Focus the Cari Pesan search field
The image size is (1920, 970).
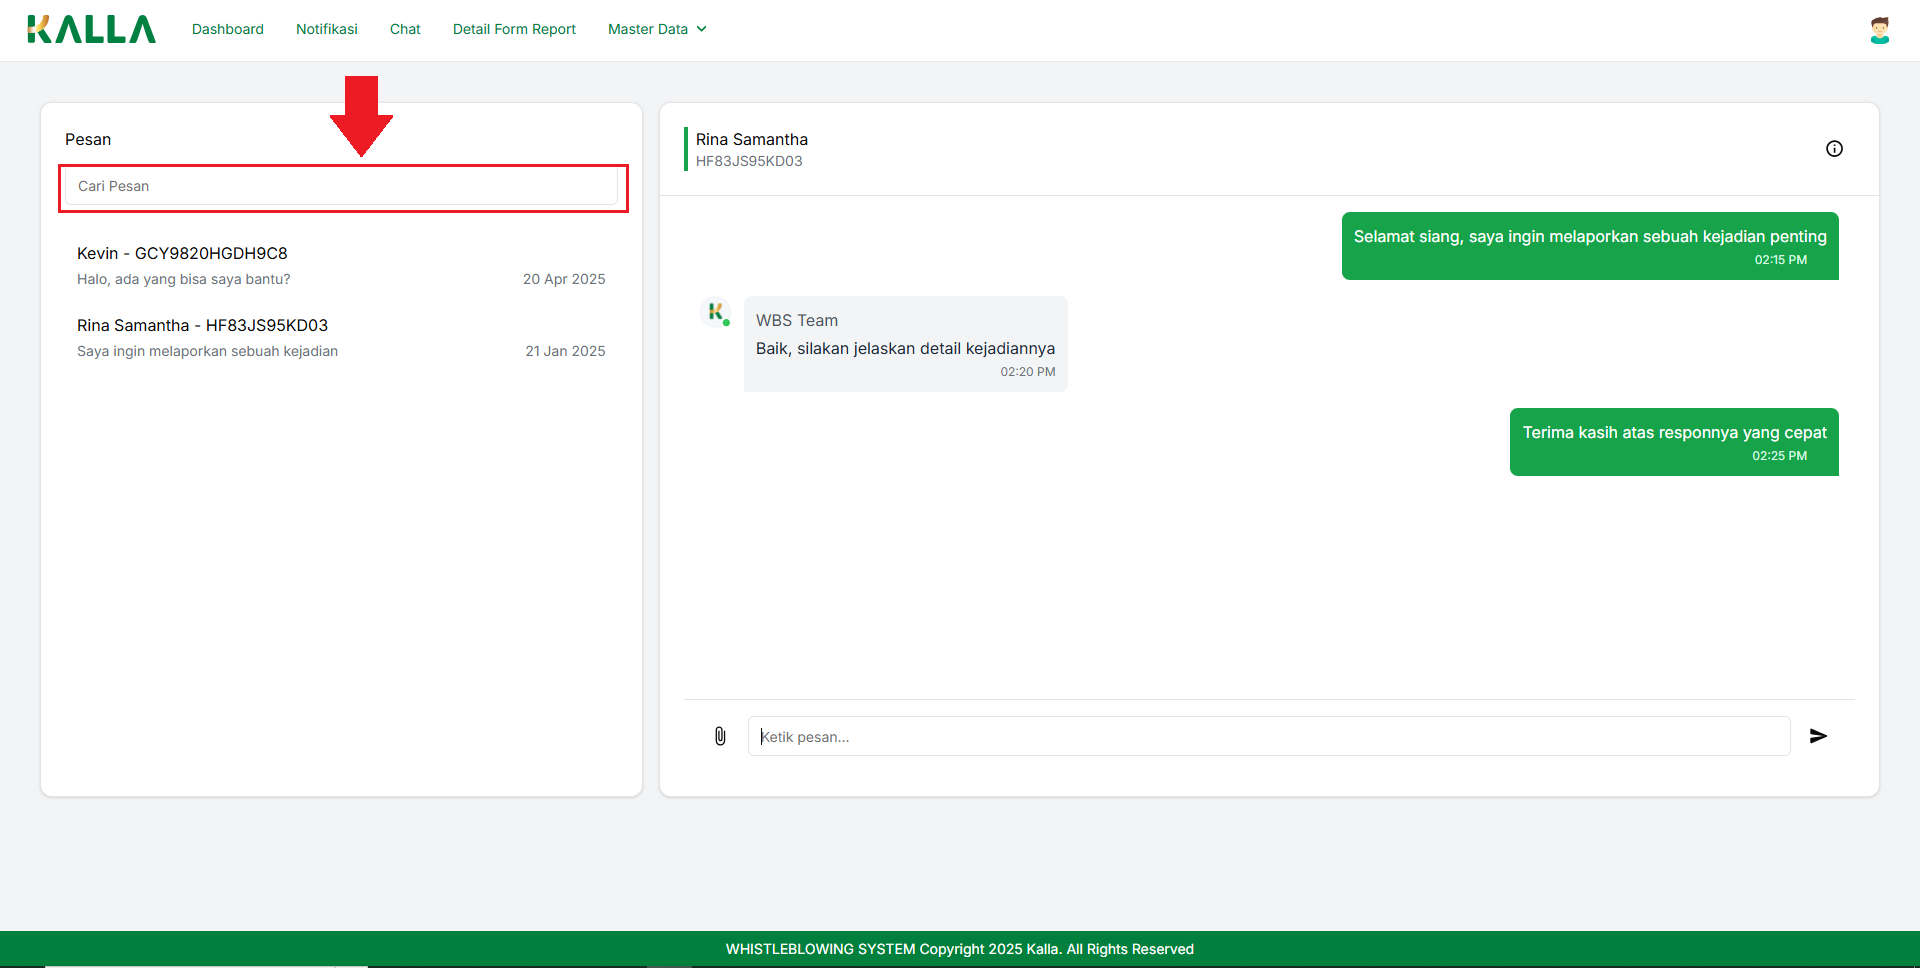[341, 187]
